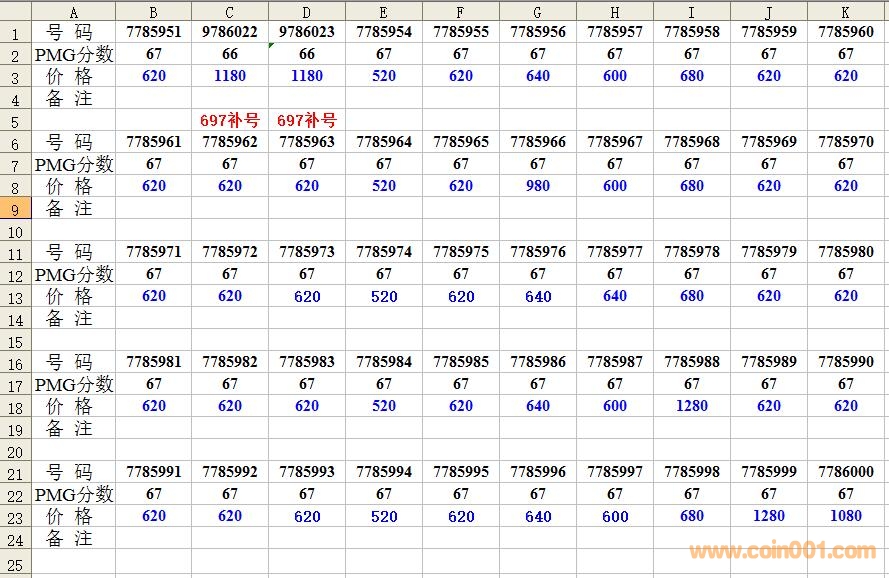Screen dimensions: 889x578
Task: Select column C header
Action: tap(230, 11)
